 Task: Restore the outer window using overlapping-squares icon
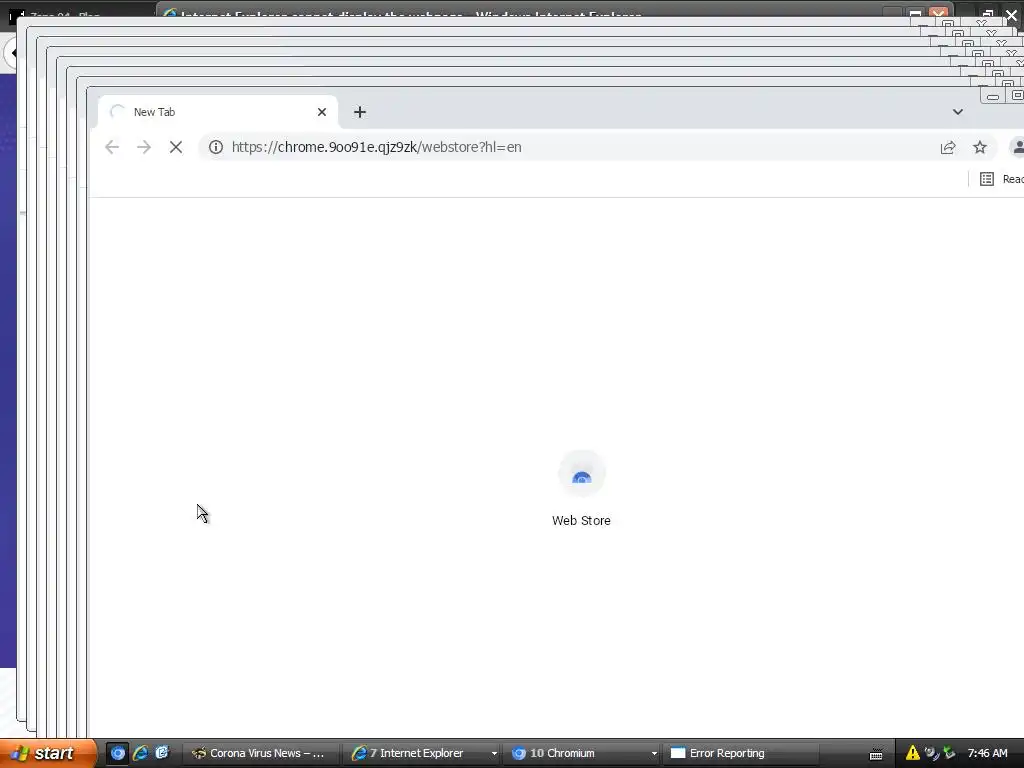[987, 14]
